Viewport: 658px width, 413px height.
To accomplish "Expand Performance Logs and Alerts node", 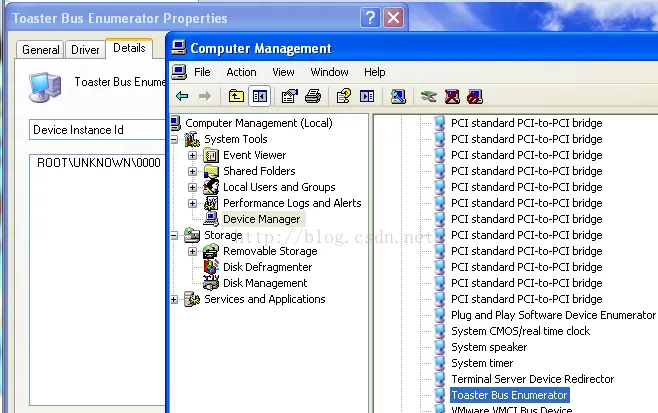I will click(x=193, y=203).
